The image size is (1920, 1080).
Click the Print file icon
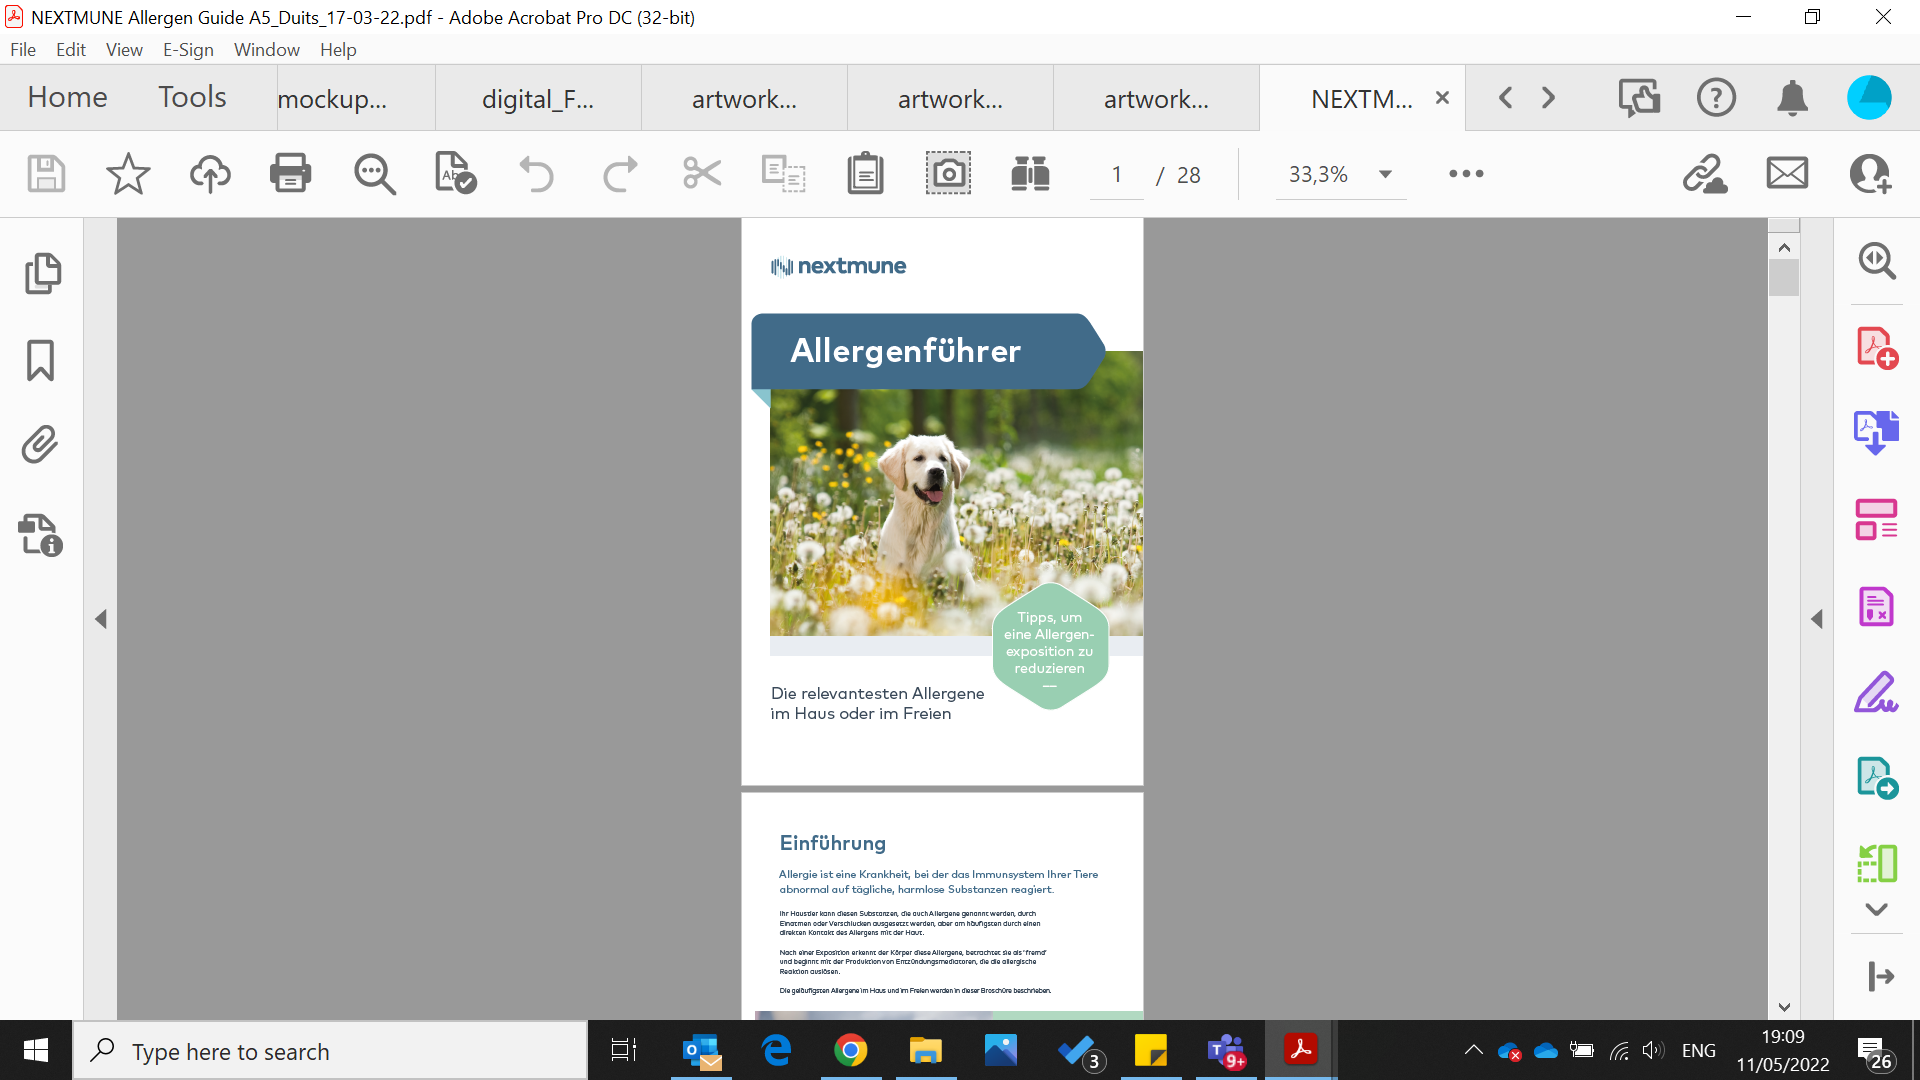[x=290, y=174]
